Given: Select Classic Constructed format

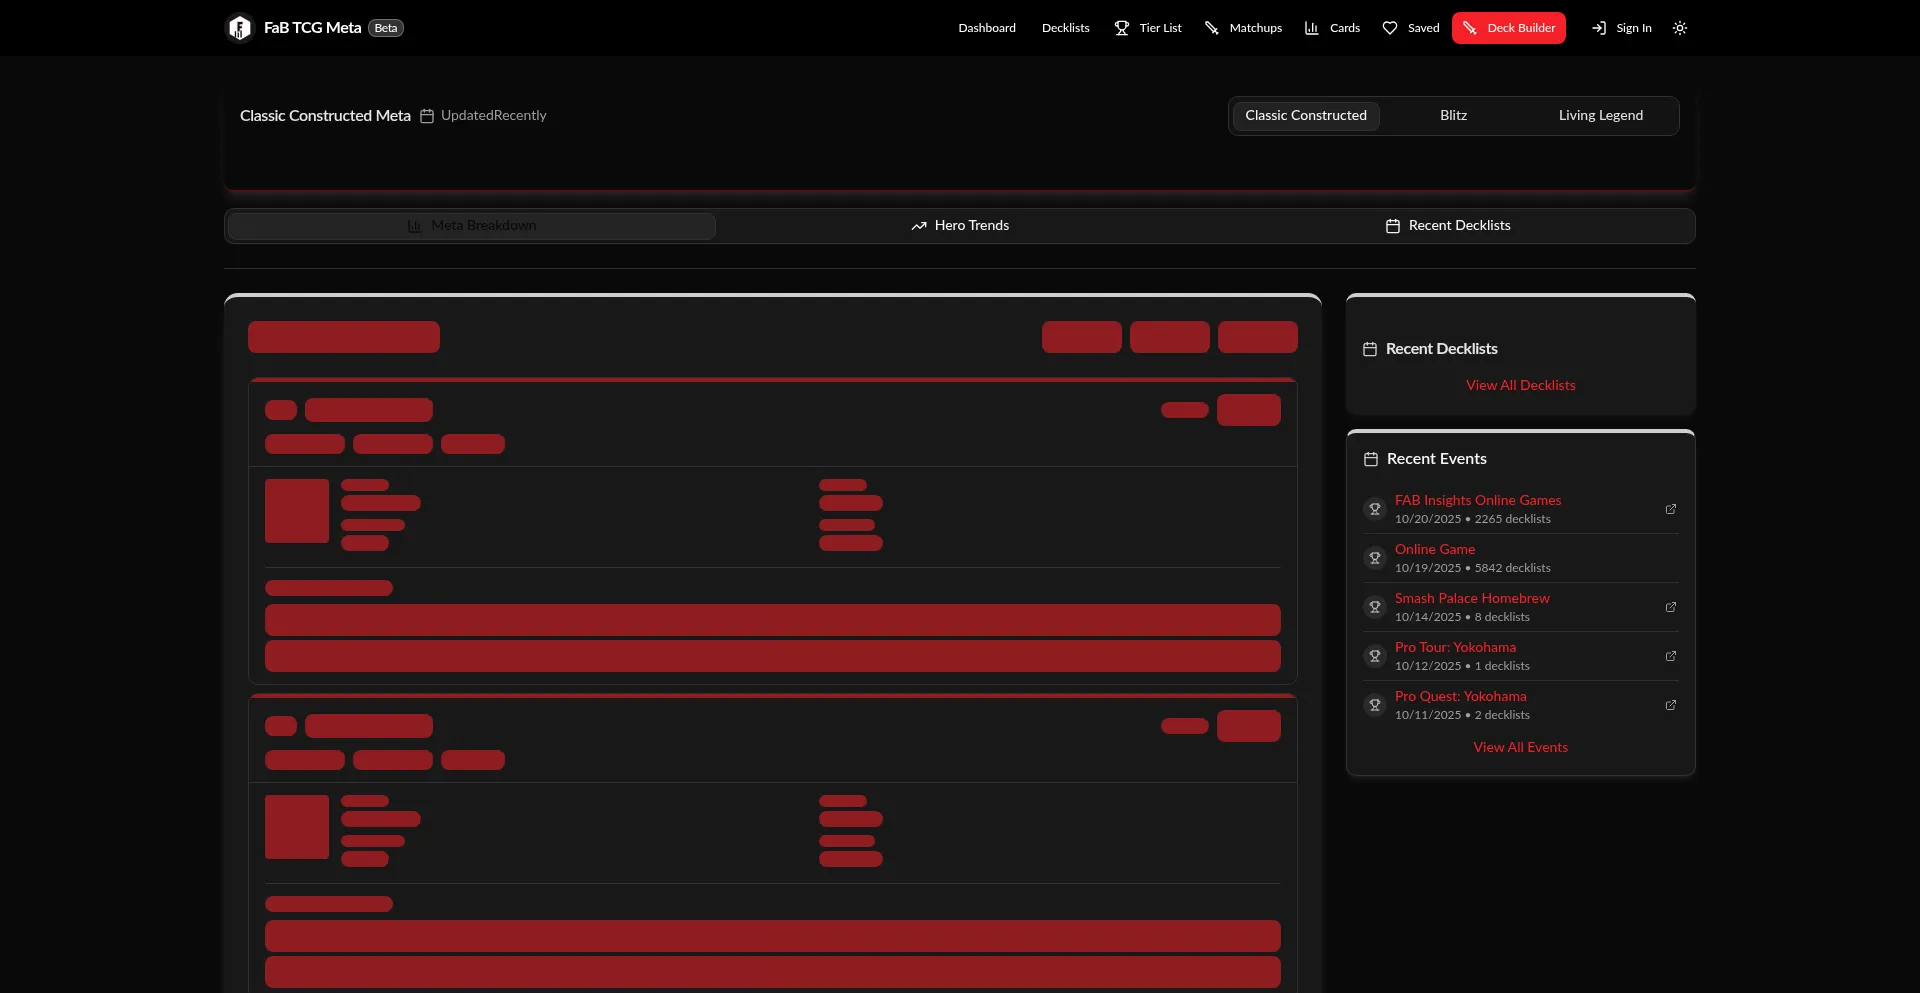Looking at the screenshot, I should (x=1305, y=116).
